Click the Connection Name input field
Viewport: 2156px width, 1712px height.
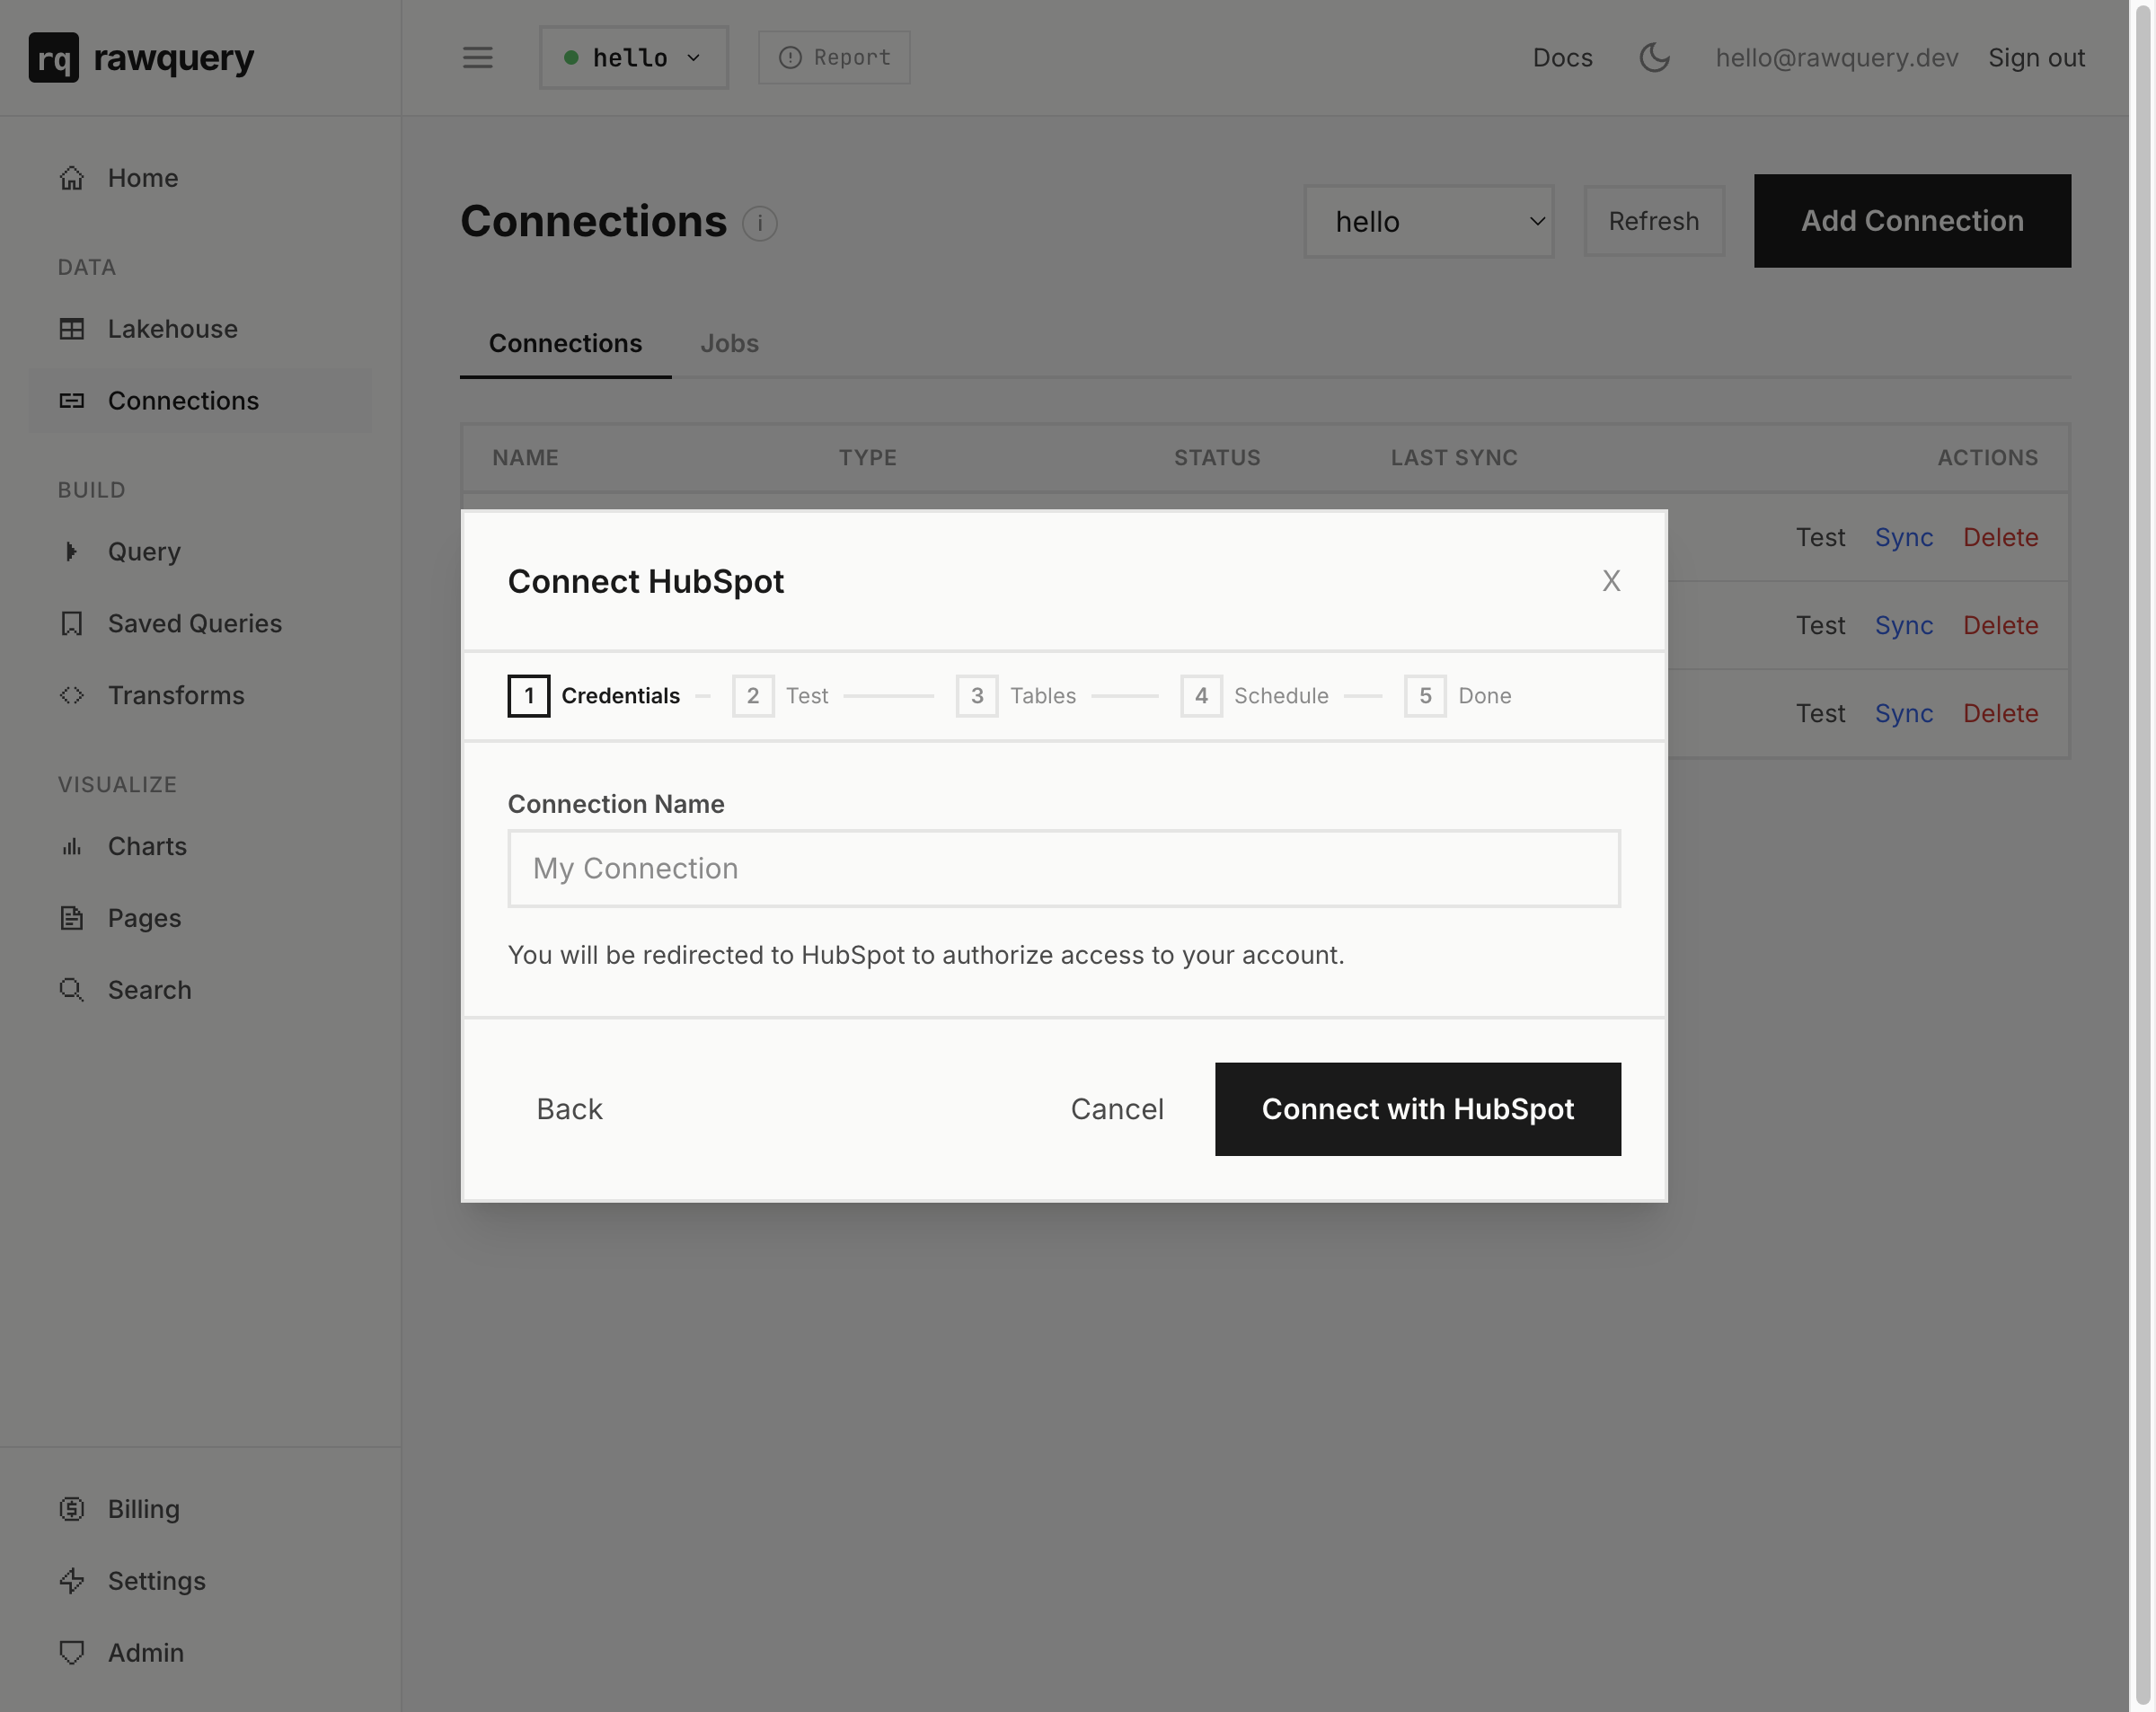[x=1063, y=868]
